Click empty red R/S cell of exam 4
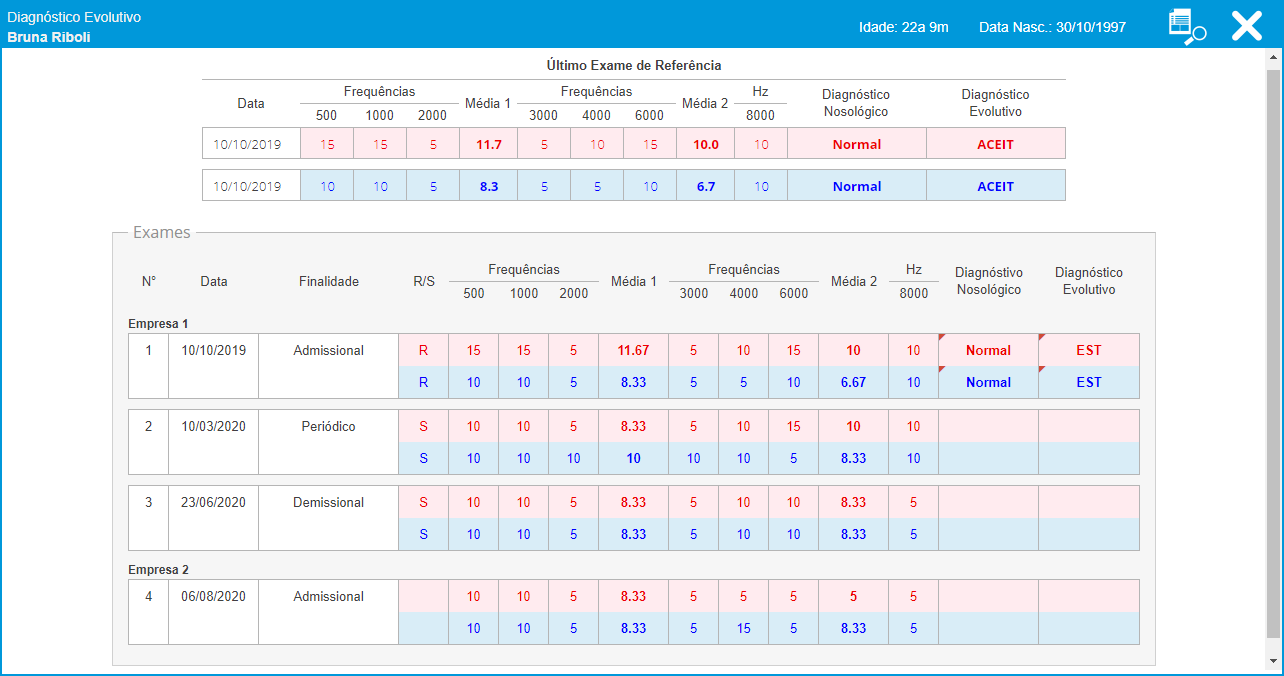Image resolution: width=1284 pixels, height=676 pixels. (x=423, y=597)
